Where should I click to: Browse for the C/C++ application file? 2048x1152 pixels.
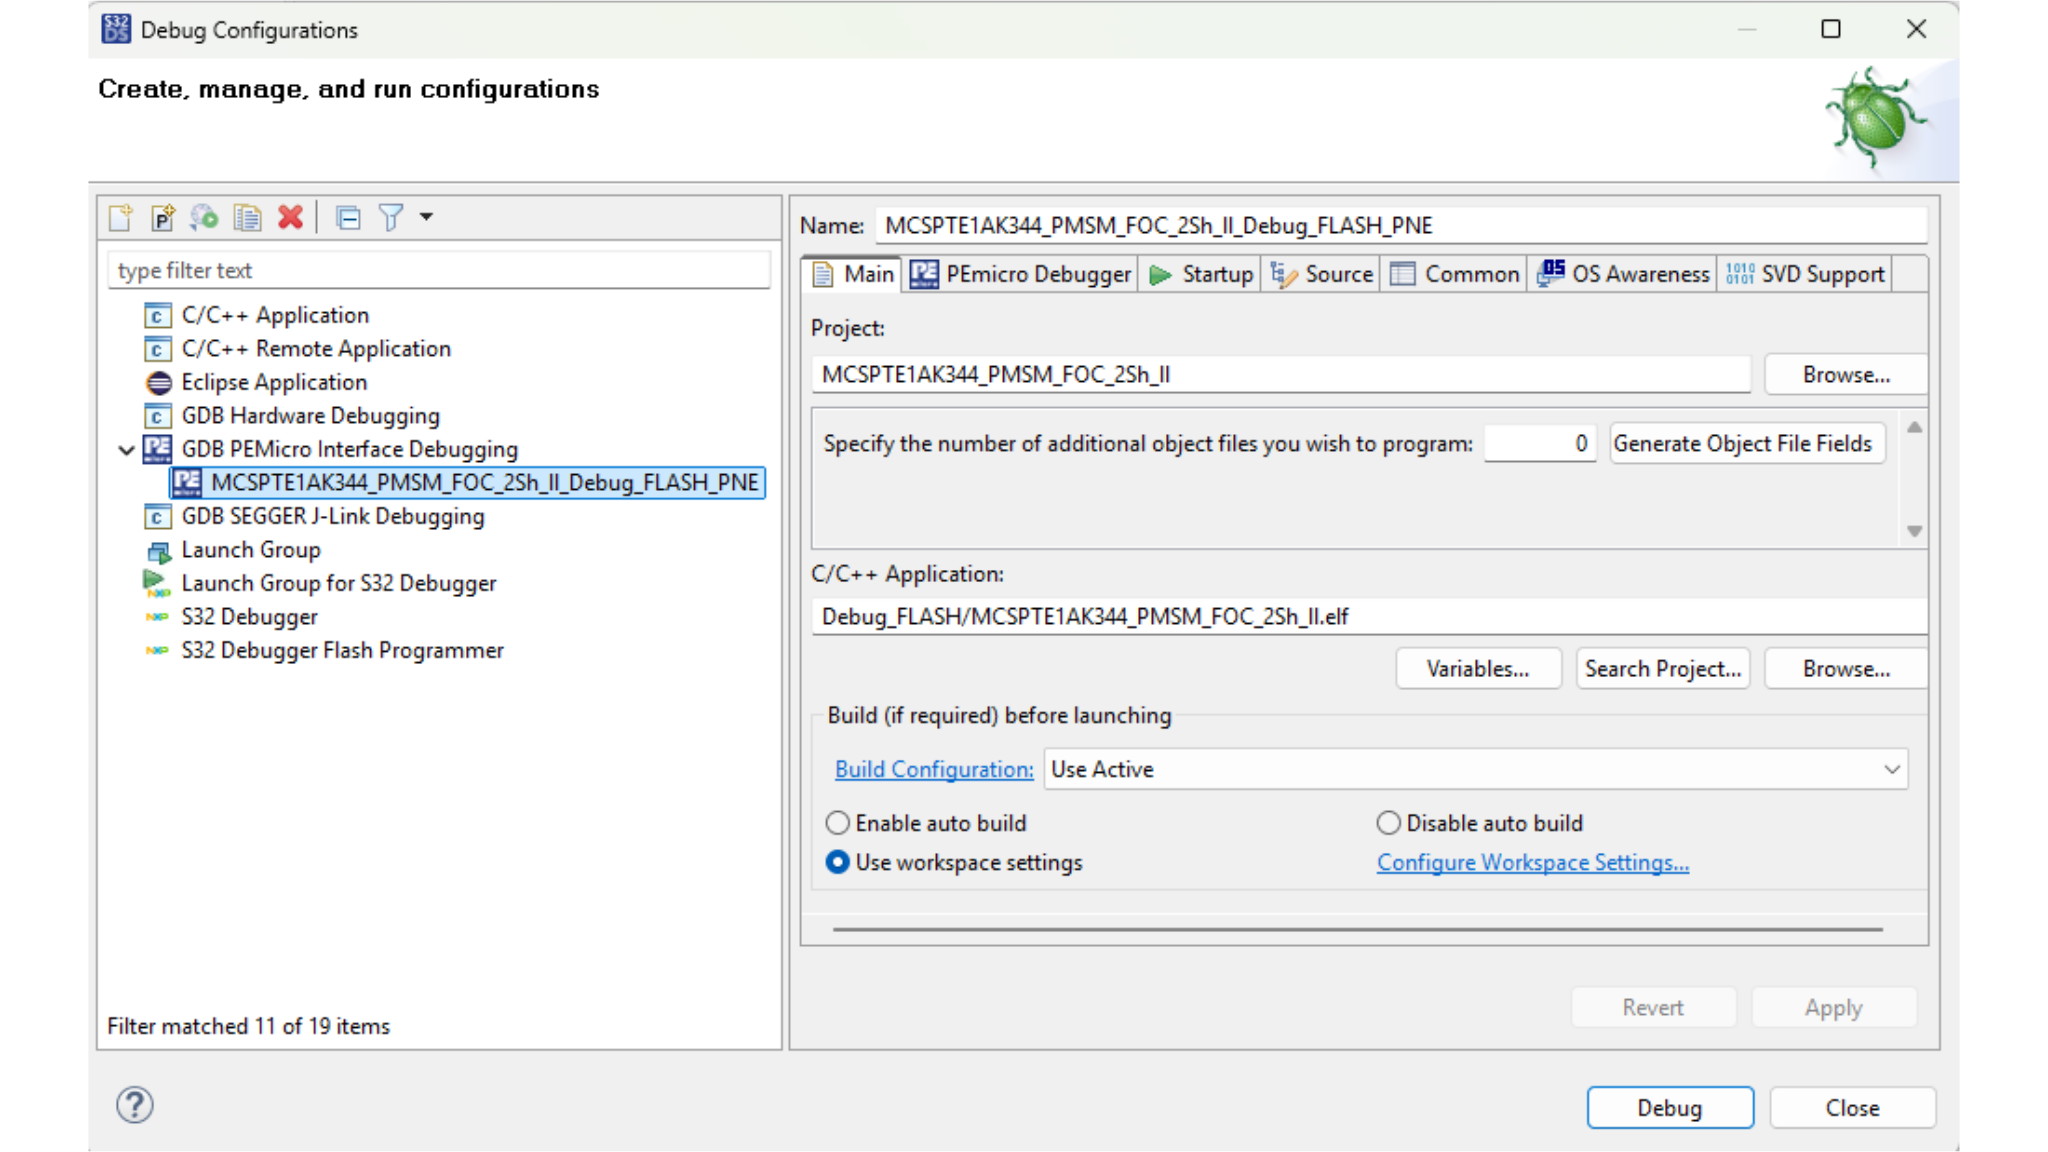[x=1846, y=668]
